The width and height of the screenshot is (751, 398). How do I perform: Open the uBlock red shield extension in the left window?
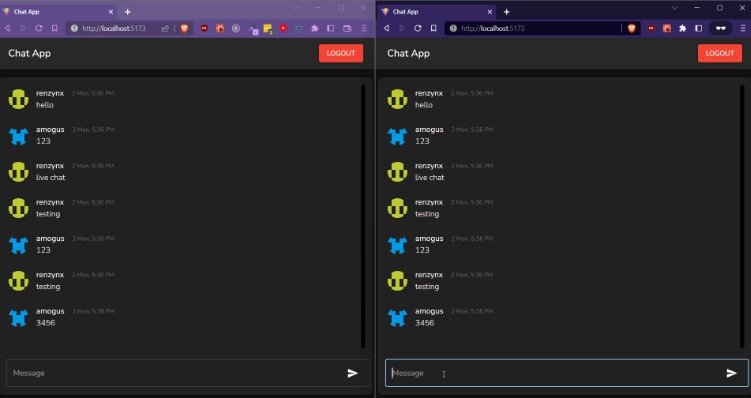(x=204, y=28)
